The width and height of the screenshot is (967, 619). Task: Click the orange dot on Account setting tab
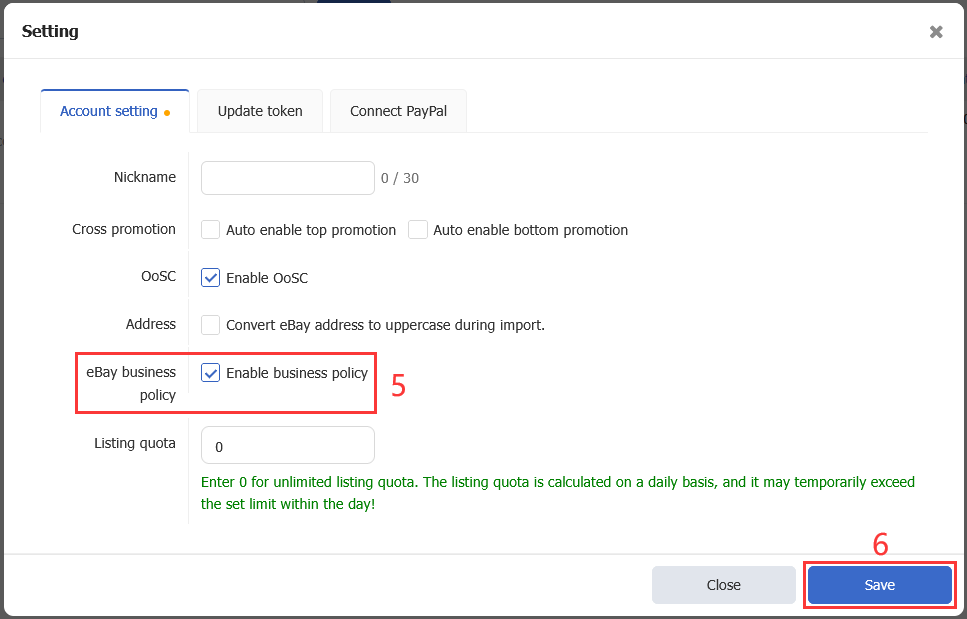(167, 113)
